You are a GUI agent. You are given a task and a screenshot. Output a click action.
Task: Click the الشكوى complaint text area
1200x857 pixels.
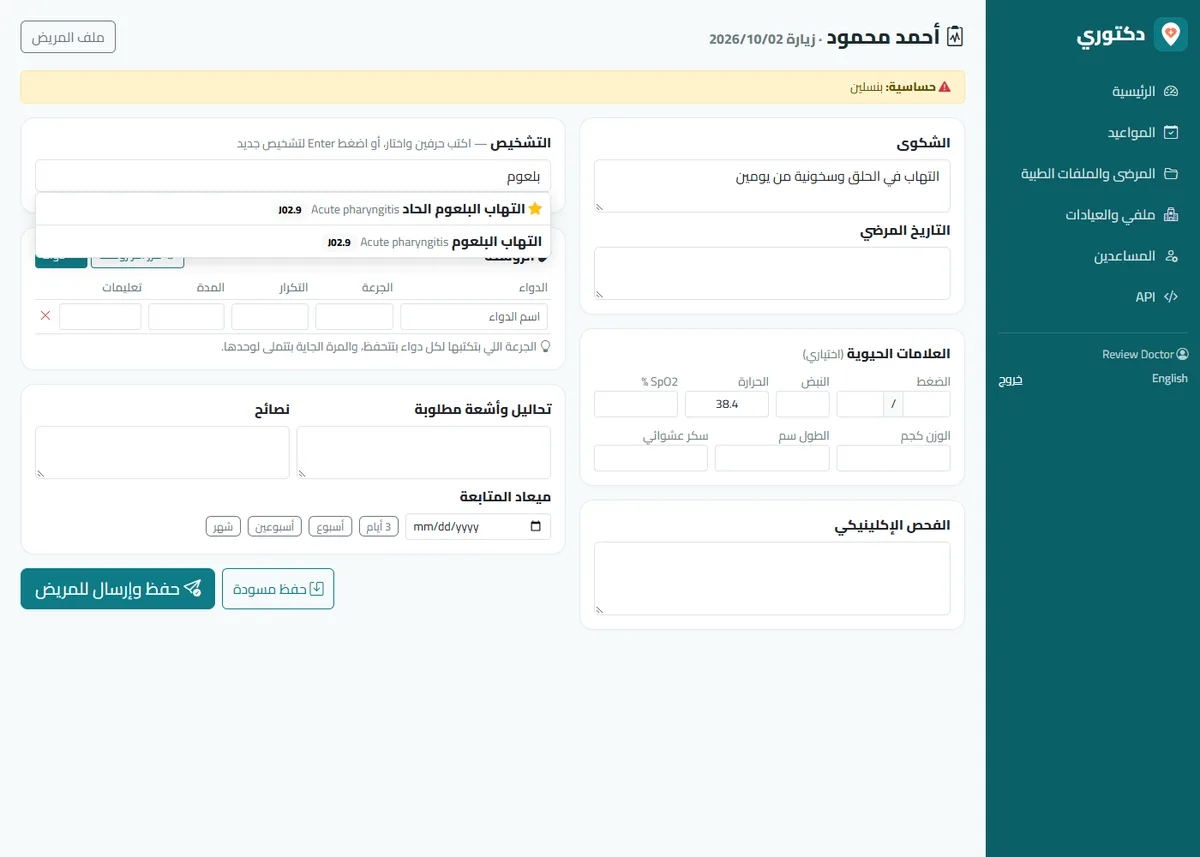coord(772,186)
